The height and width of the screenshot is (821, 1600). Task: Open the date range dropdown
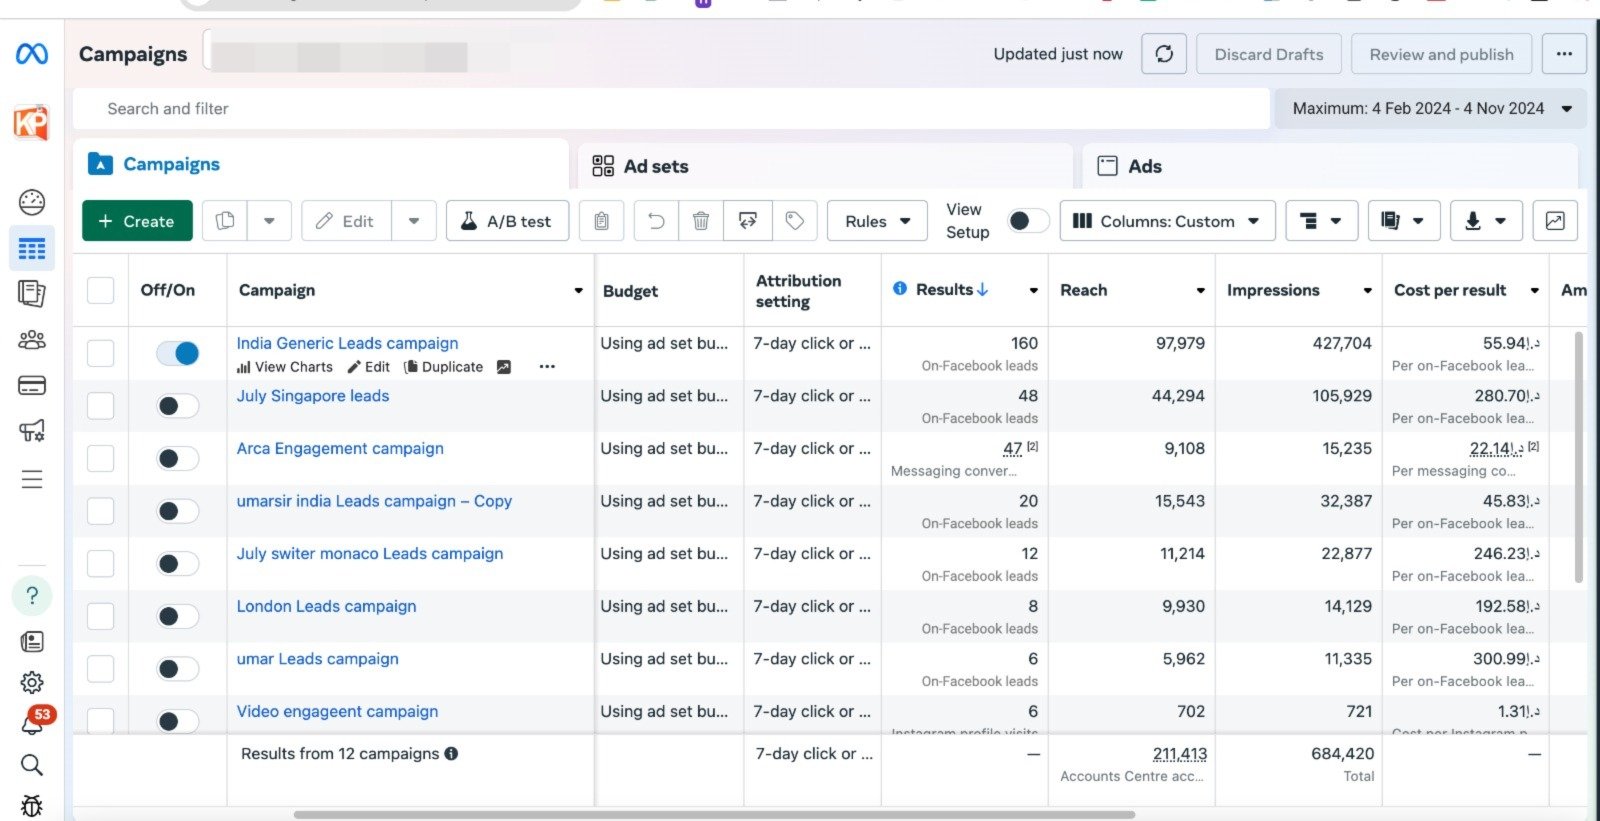[1430, 108]
